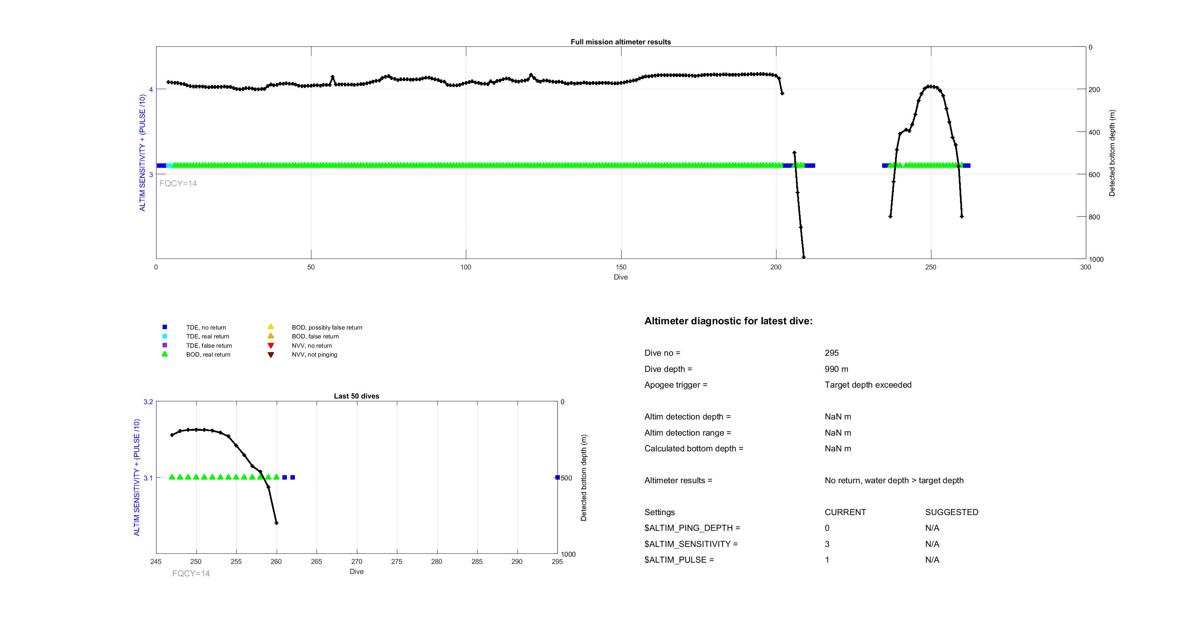Click the N/A suggested value for $ALTIM_PULSE
This screenshot has height=622, width=1200.
(x=932, y=560)
